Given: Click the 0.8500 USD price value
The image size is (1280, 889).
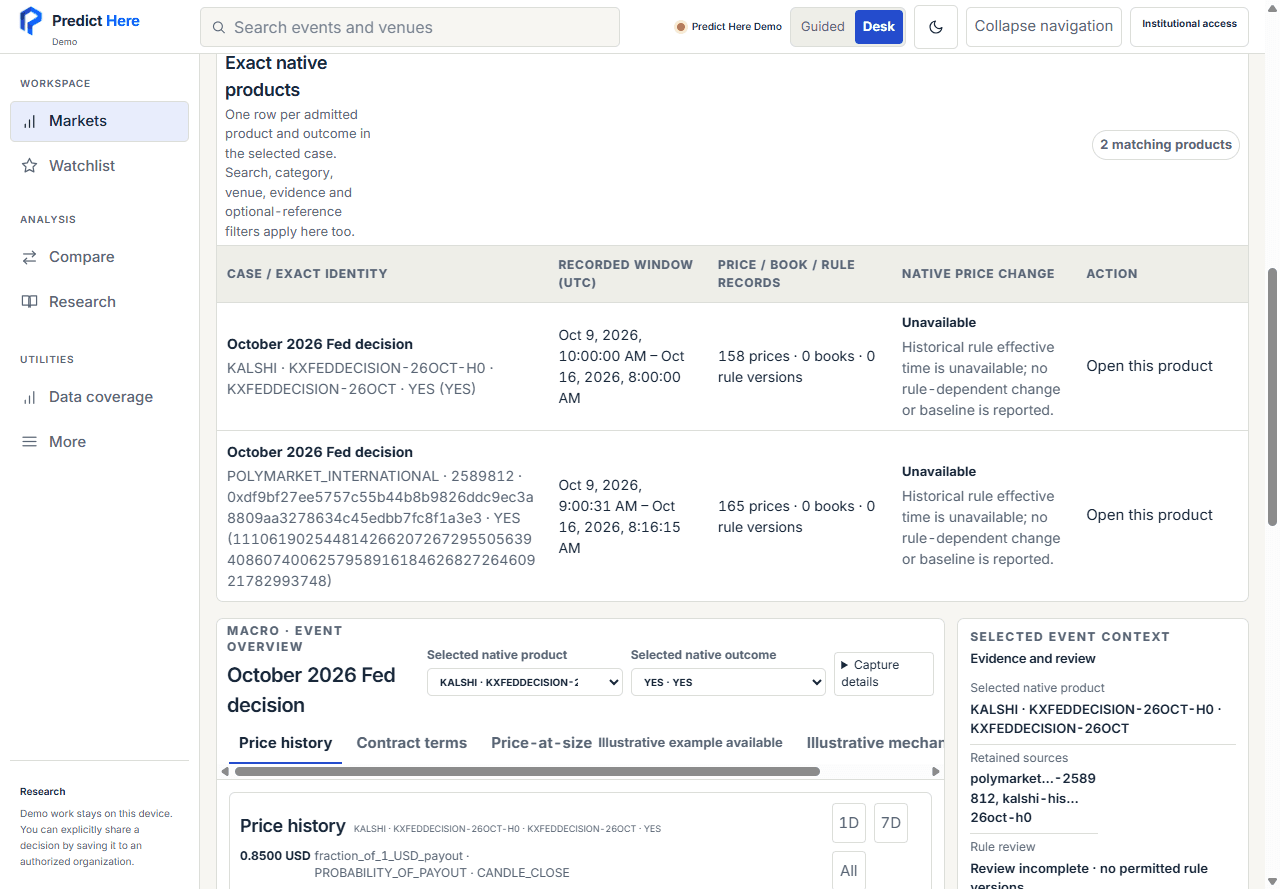Looking at the screenshot, I should coord(275,856).
